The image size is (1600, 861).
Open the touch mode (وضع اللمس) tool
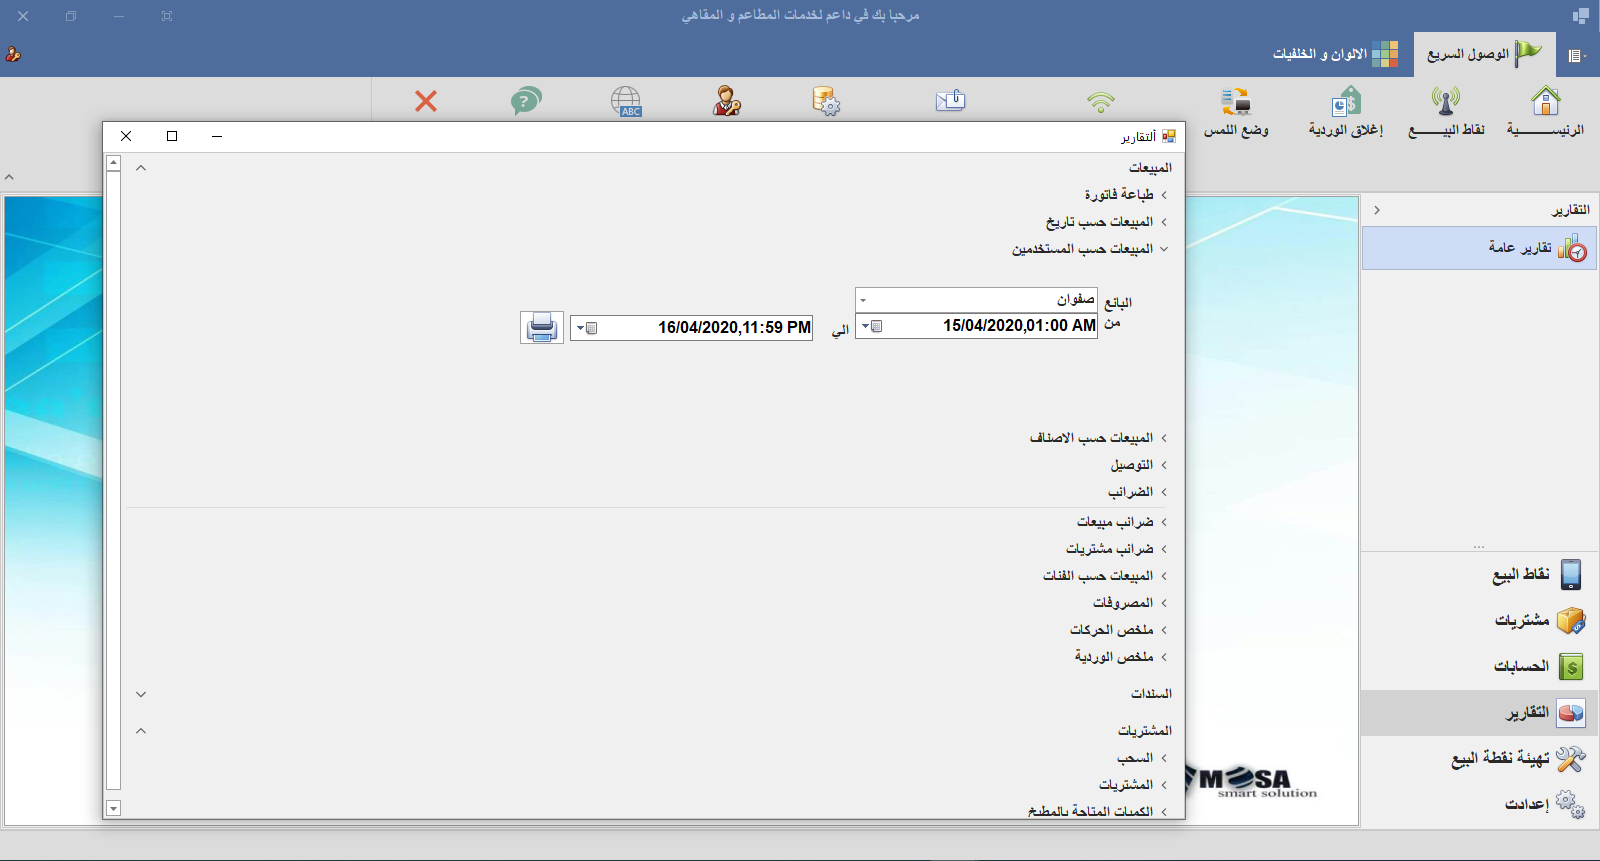pos(1236,112)
